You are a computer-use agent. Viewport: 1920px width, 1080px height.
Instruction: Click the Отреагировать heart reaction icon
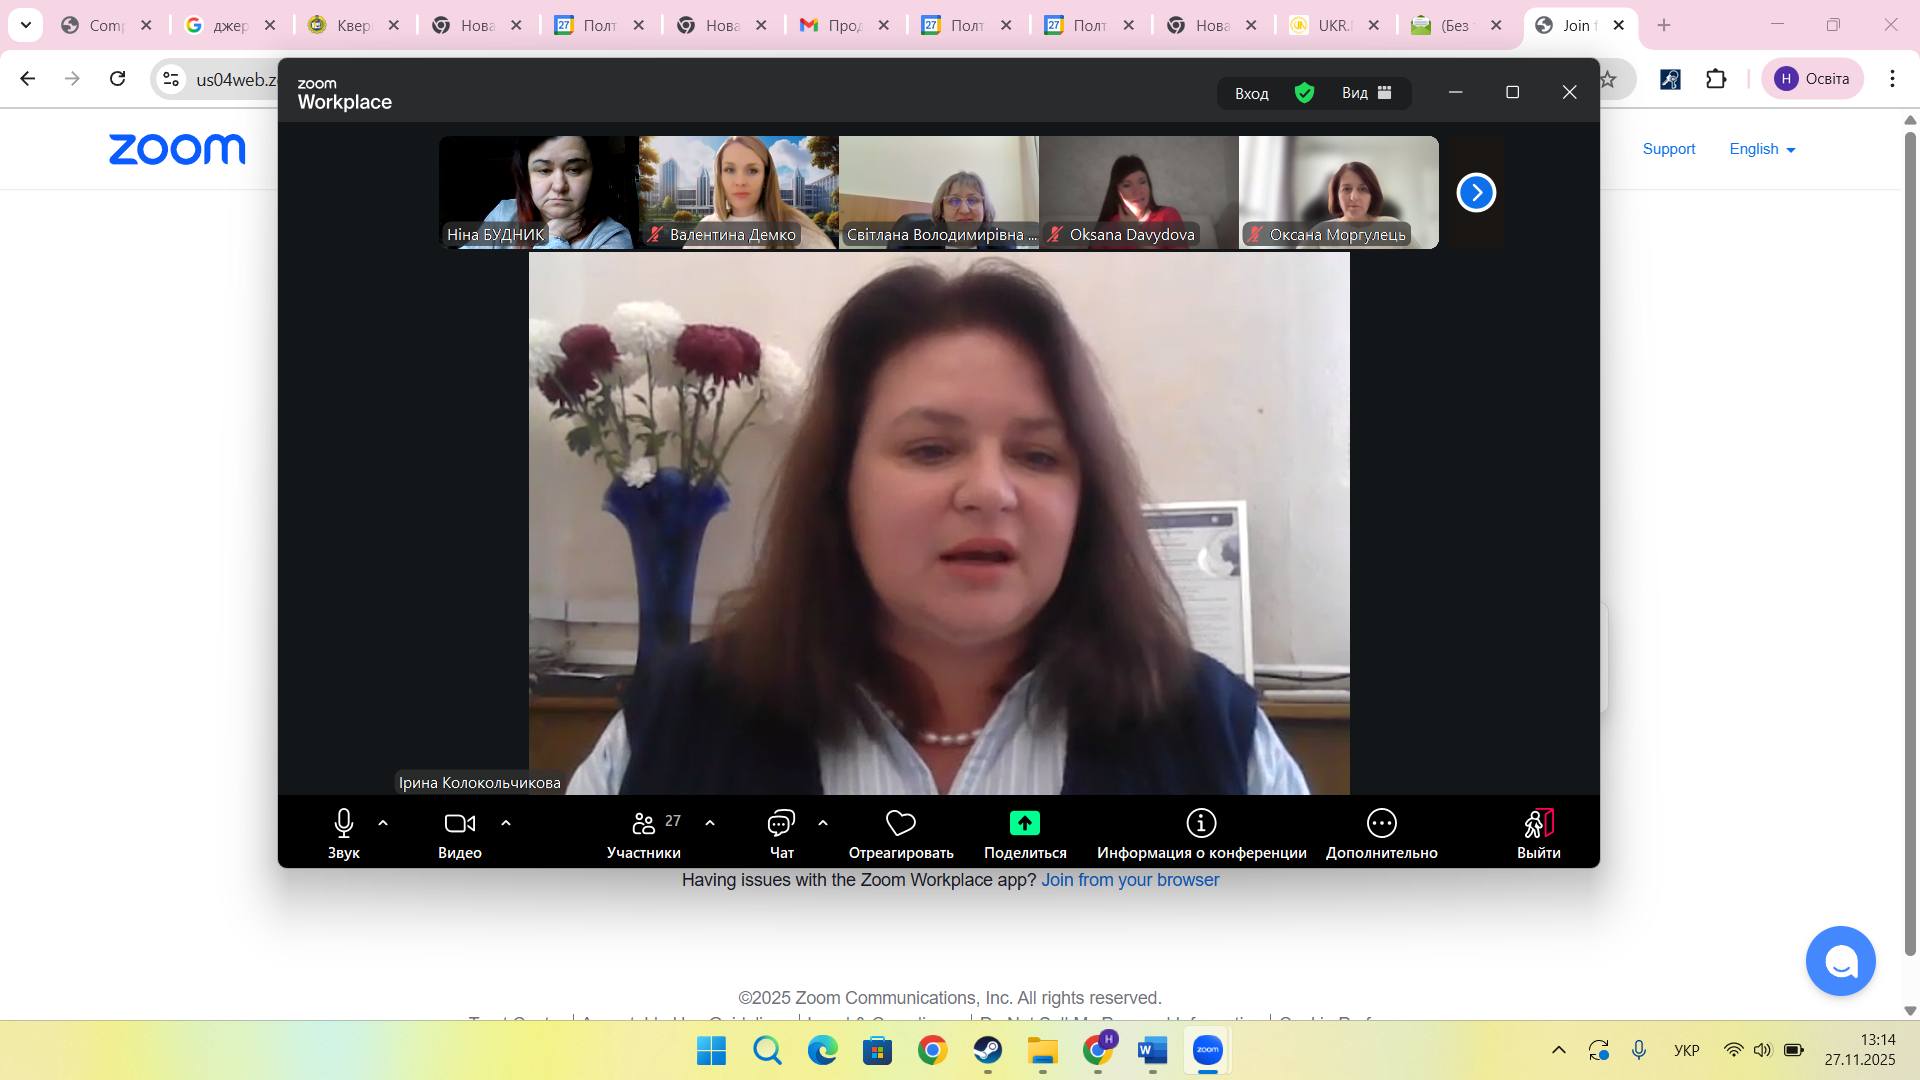tap(900, 823)
